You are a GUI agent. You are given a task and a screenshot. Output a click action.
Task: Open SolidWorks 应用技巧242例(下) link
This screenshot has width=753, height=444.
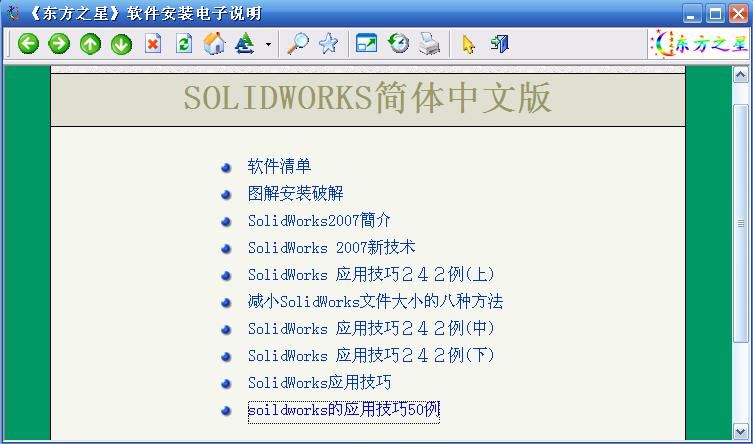[x=371, y=356]
